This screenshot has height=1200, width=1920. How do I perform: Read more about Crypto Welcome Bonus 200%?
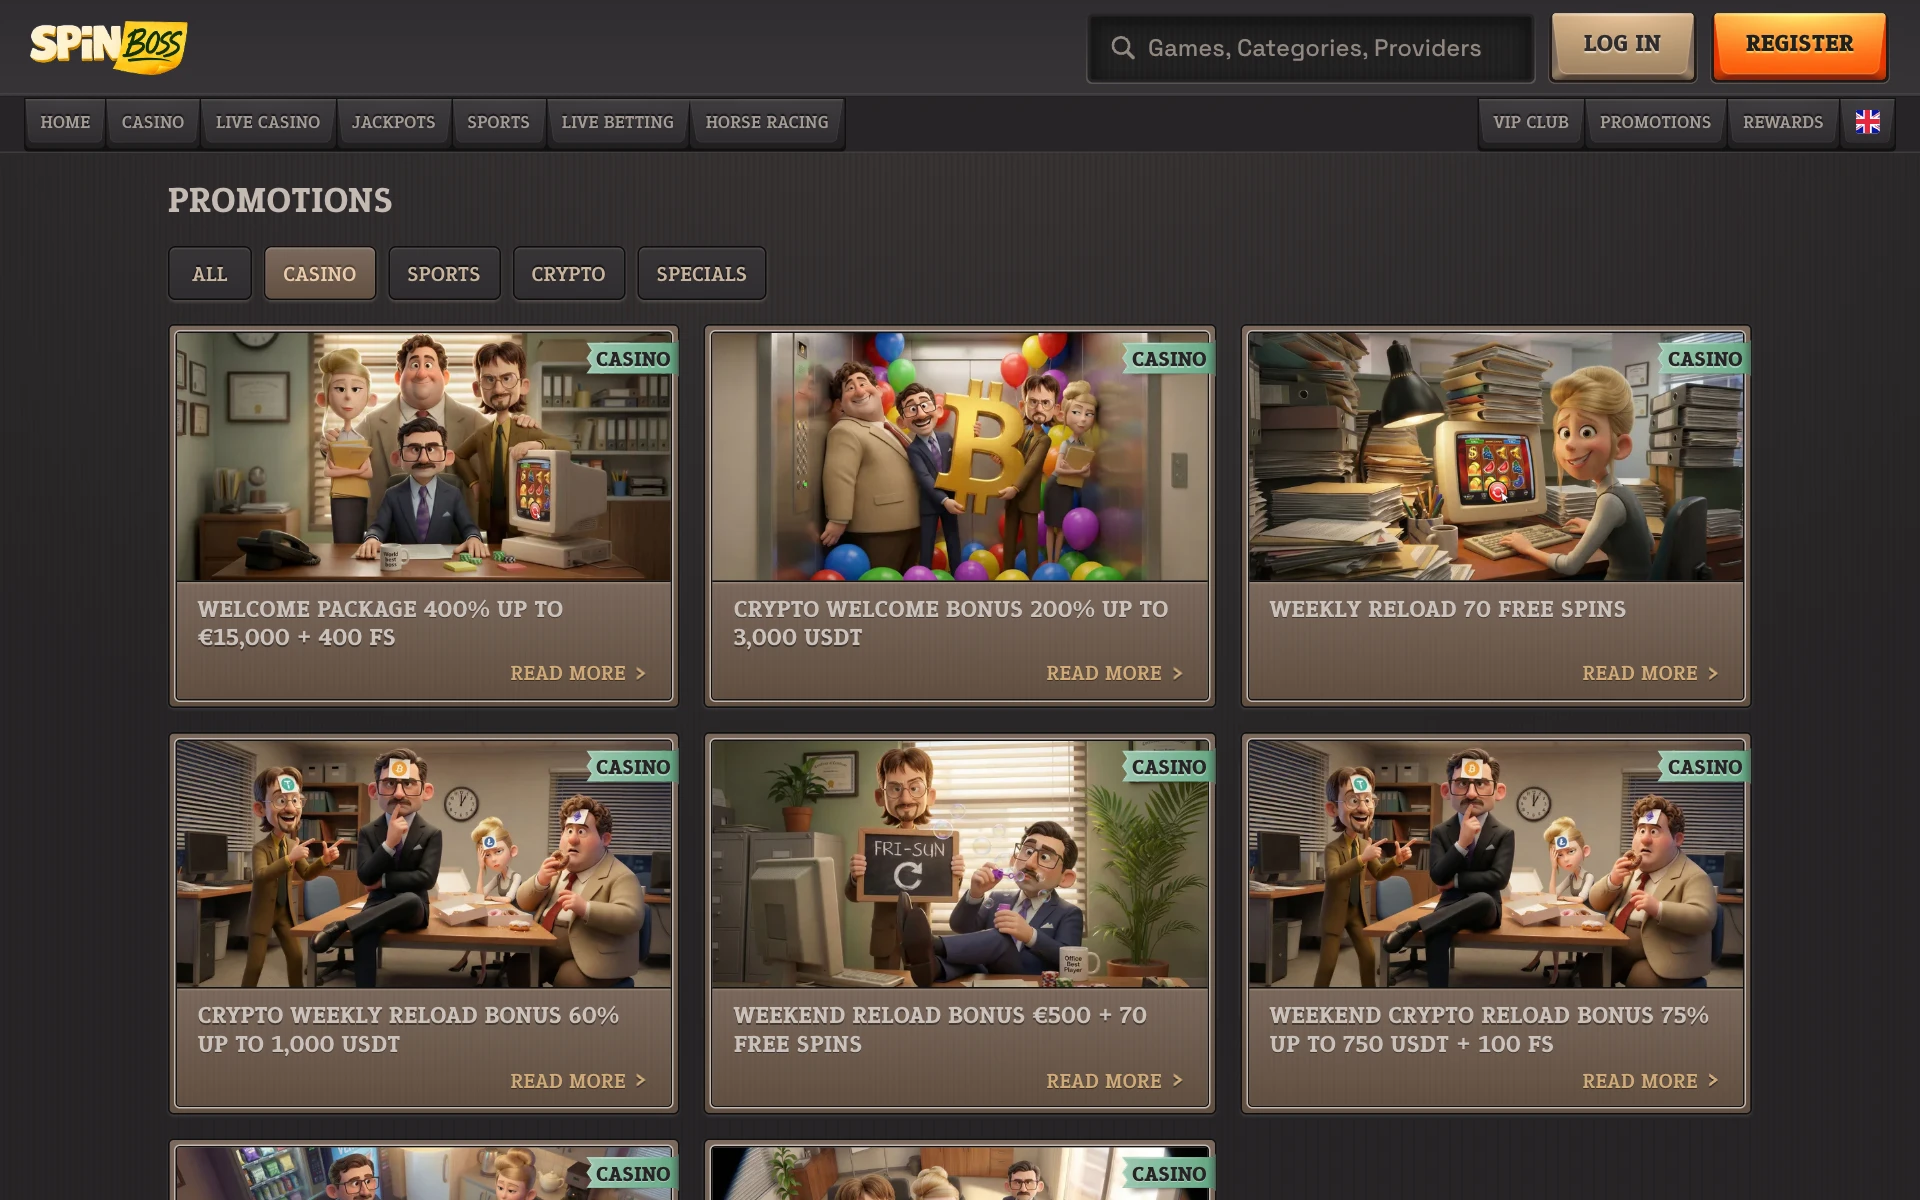(x=1114, y=673)
